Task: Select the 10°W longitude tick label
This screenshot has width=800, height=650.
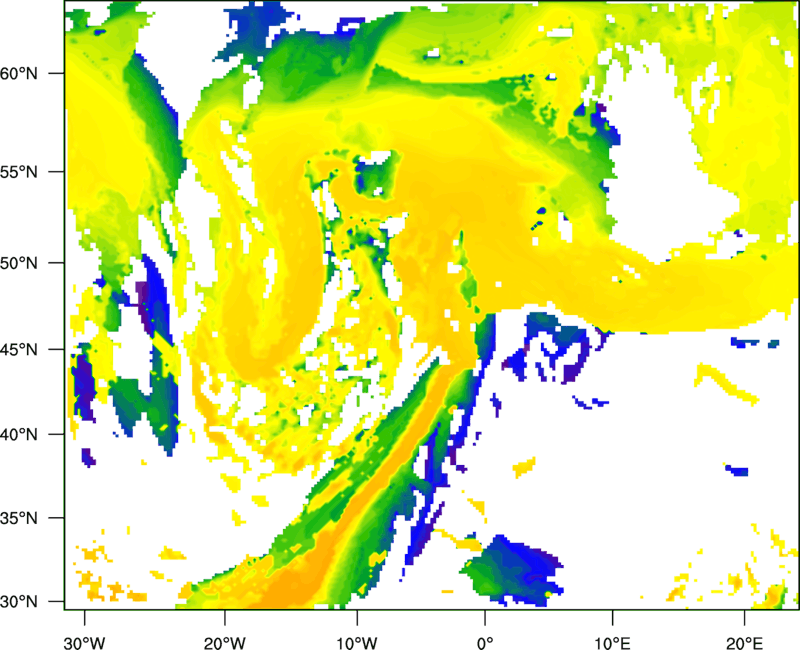Action: tap(357, 643)
